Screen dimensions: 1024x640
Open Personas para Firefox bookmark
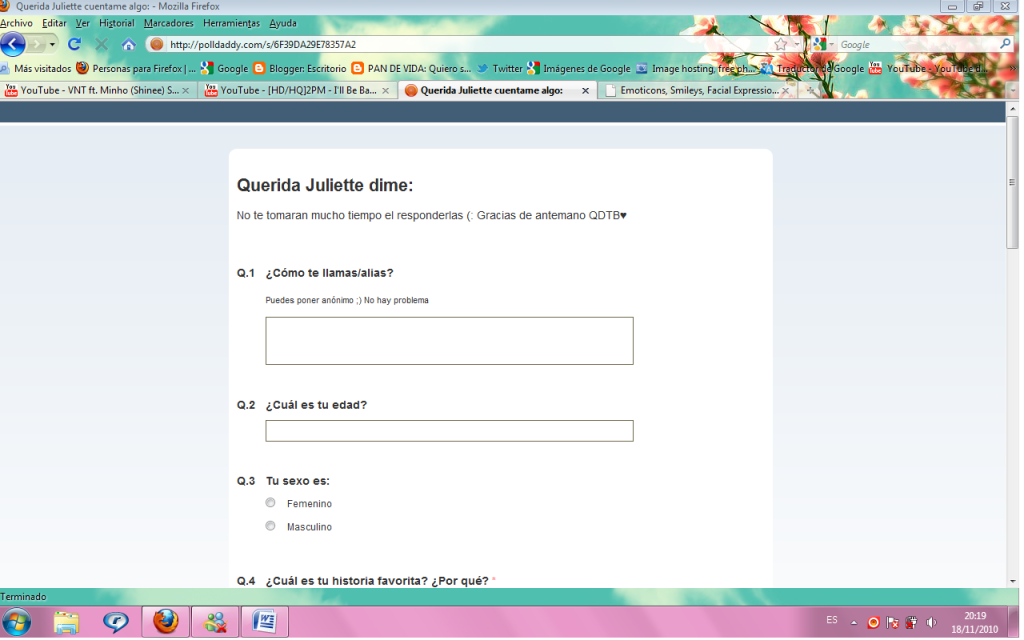coord(136,69)
